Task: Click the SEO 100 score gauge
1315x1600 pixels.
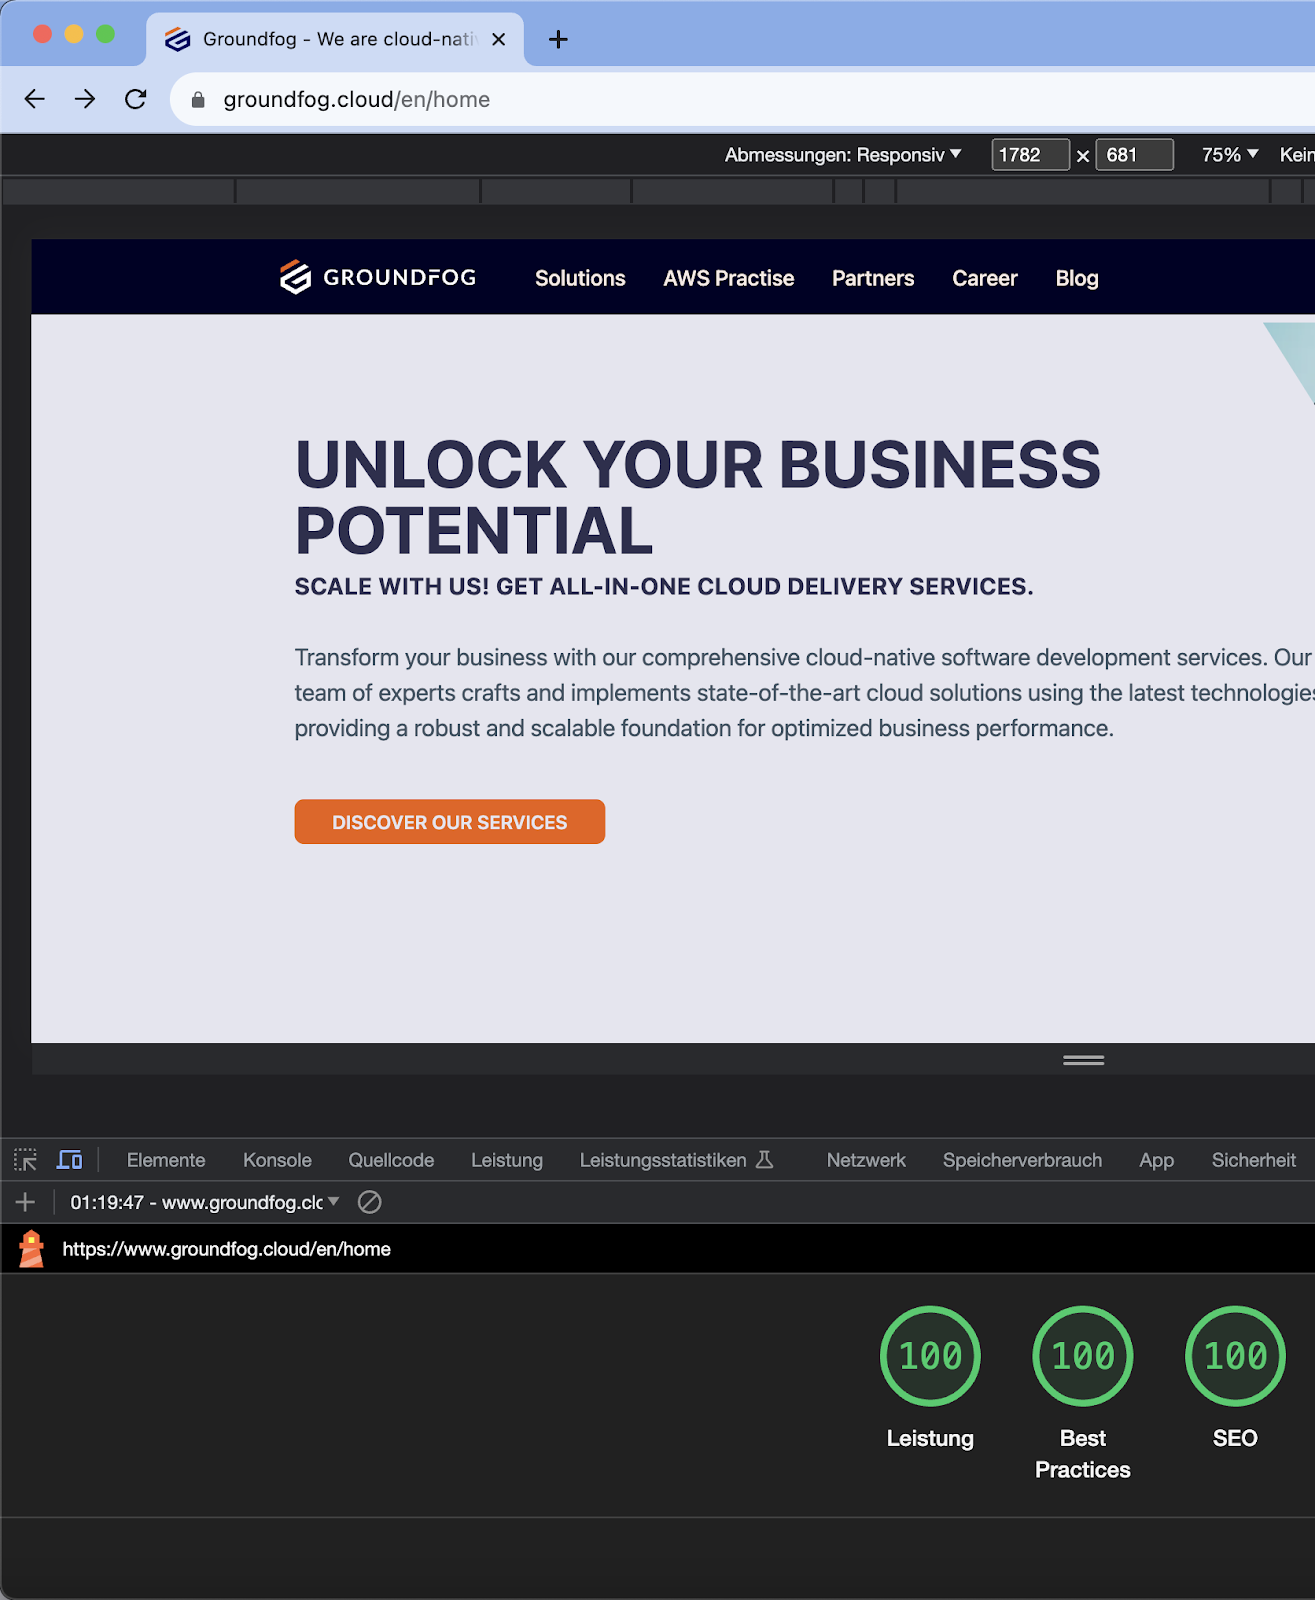Action: (1235, 1356)
